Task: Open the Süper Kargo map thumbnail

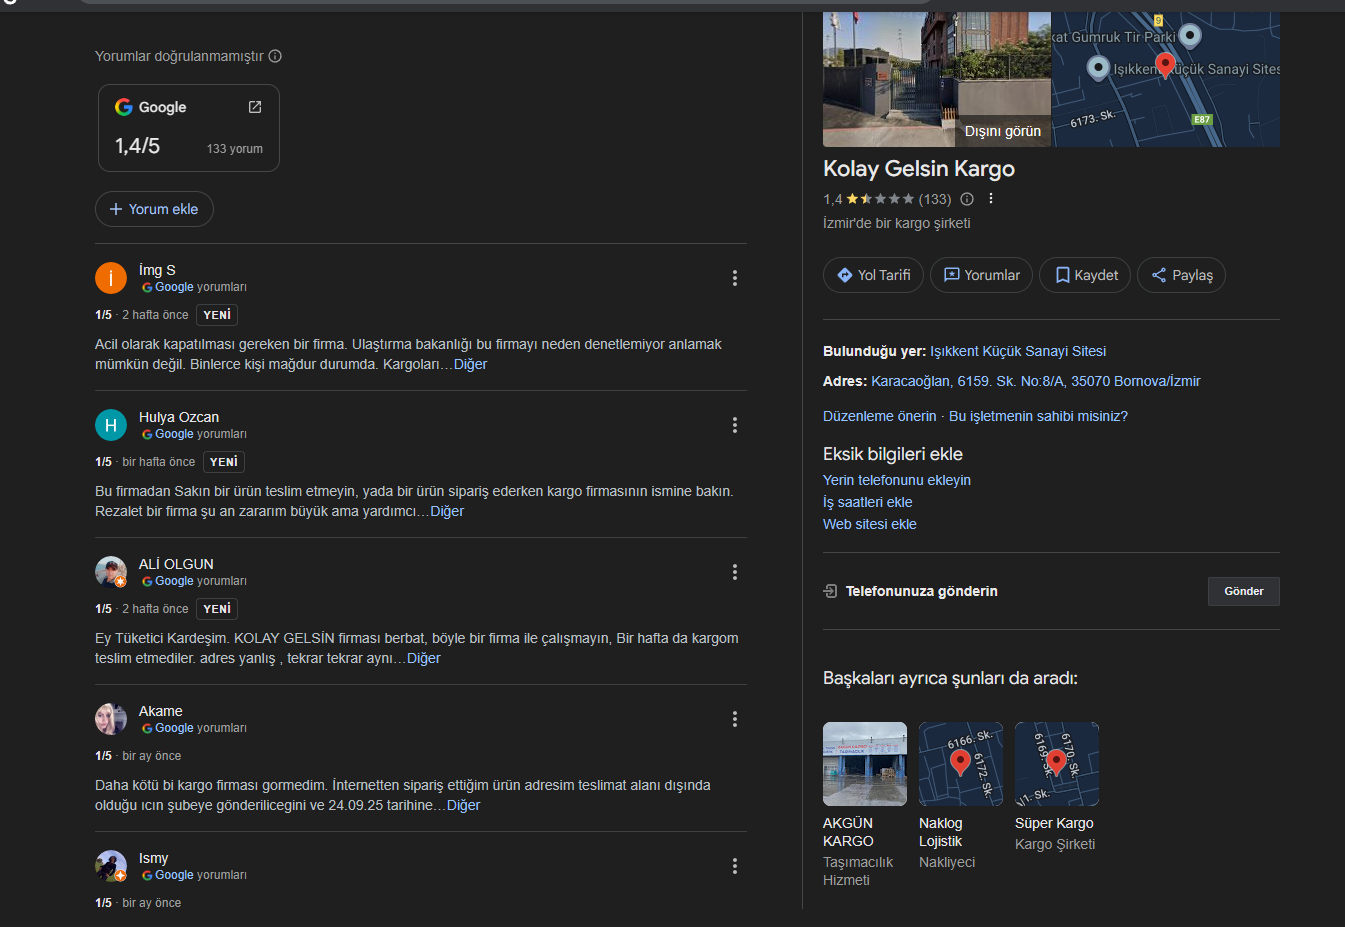Action: (x=1057, y=764)
